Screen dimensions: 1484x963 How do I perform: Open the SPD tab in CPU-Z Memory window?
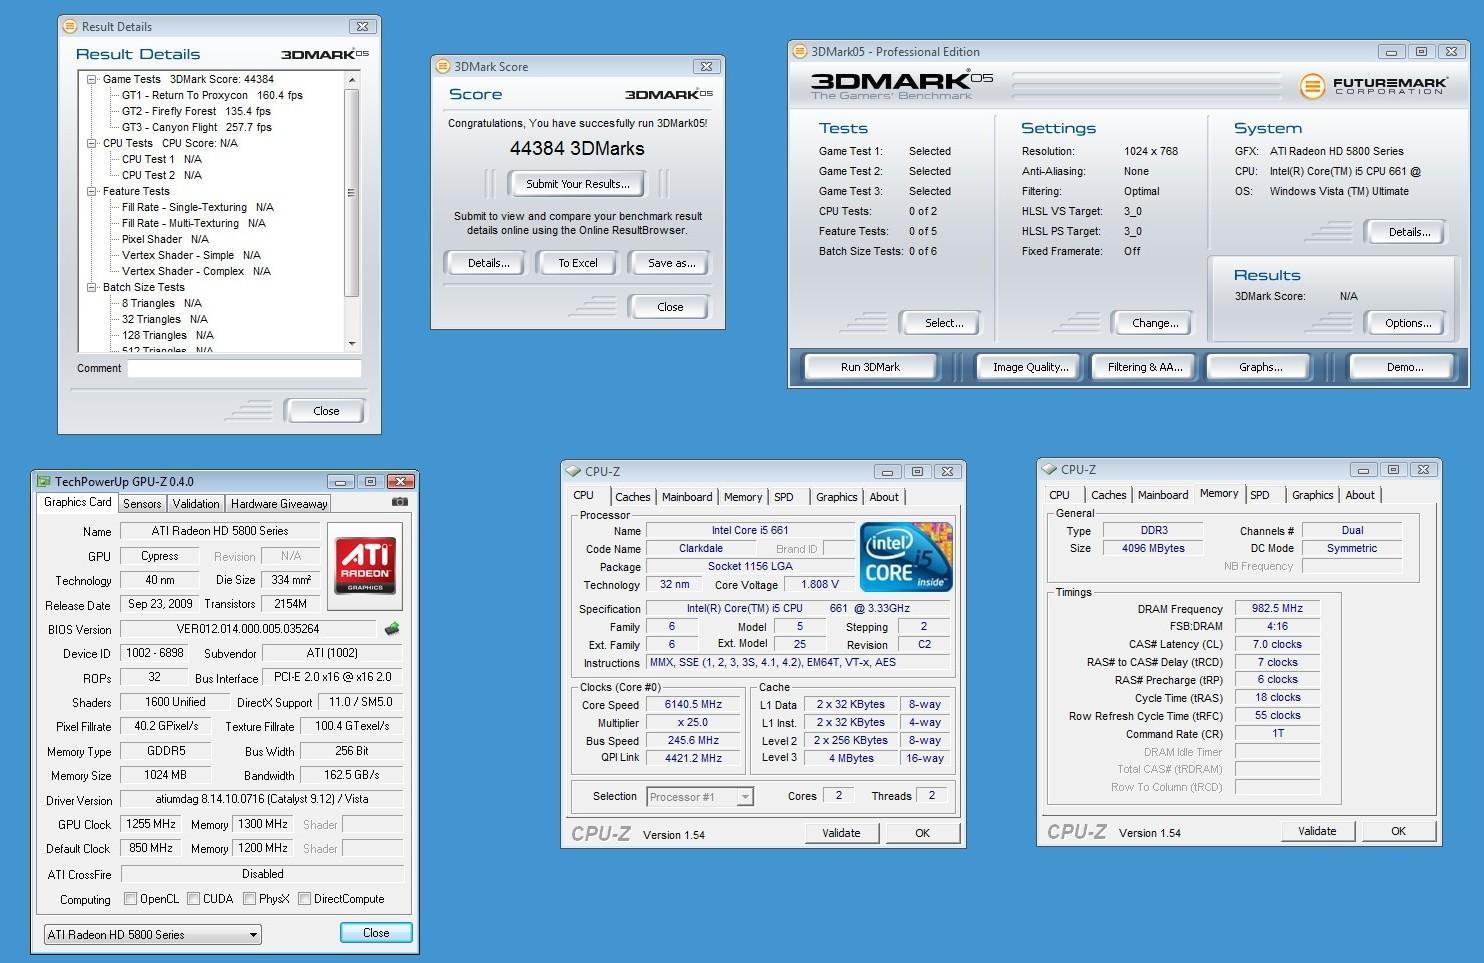click(1260, 495)
